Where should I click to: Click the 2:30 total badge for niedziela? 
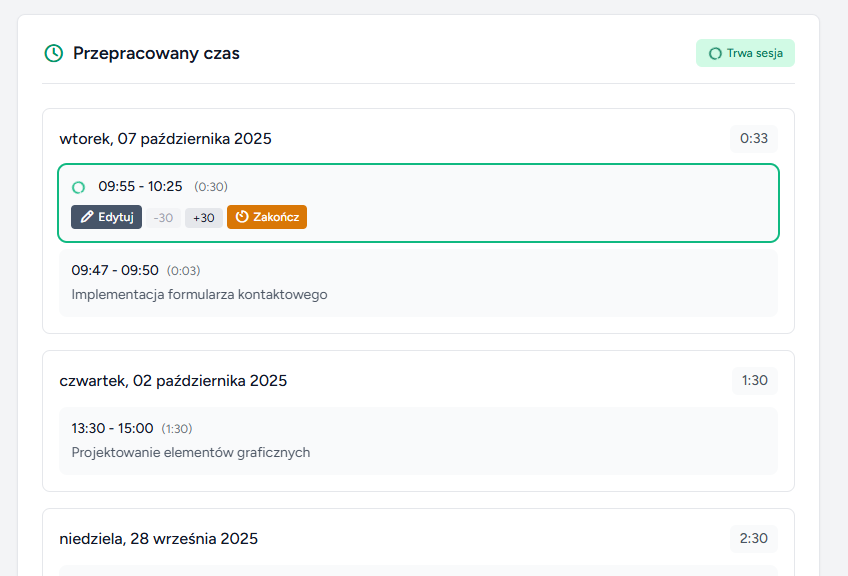click(753, 538)
